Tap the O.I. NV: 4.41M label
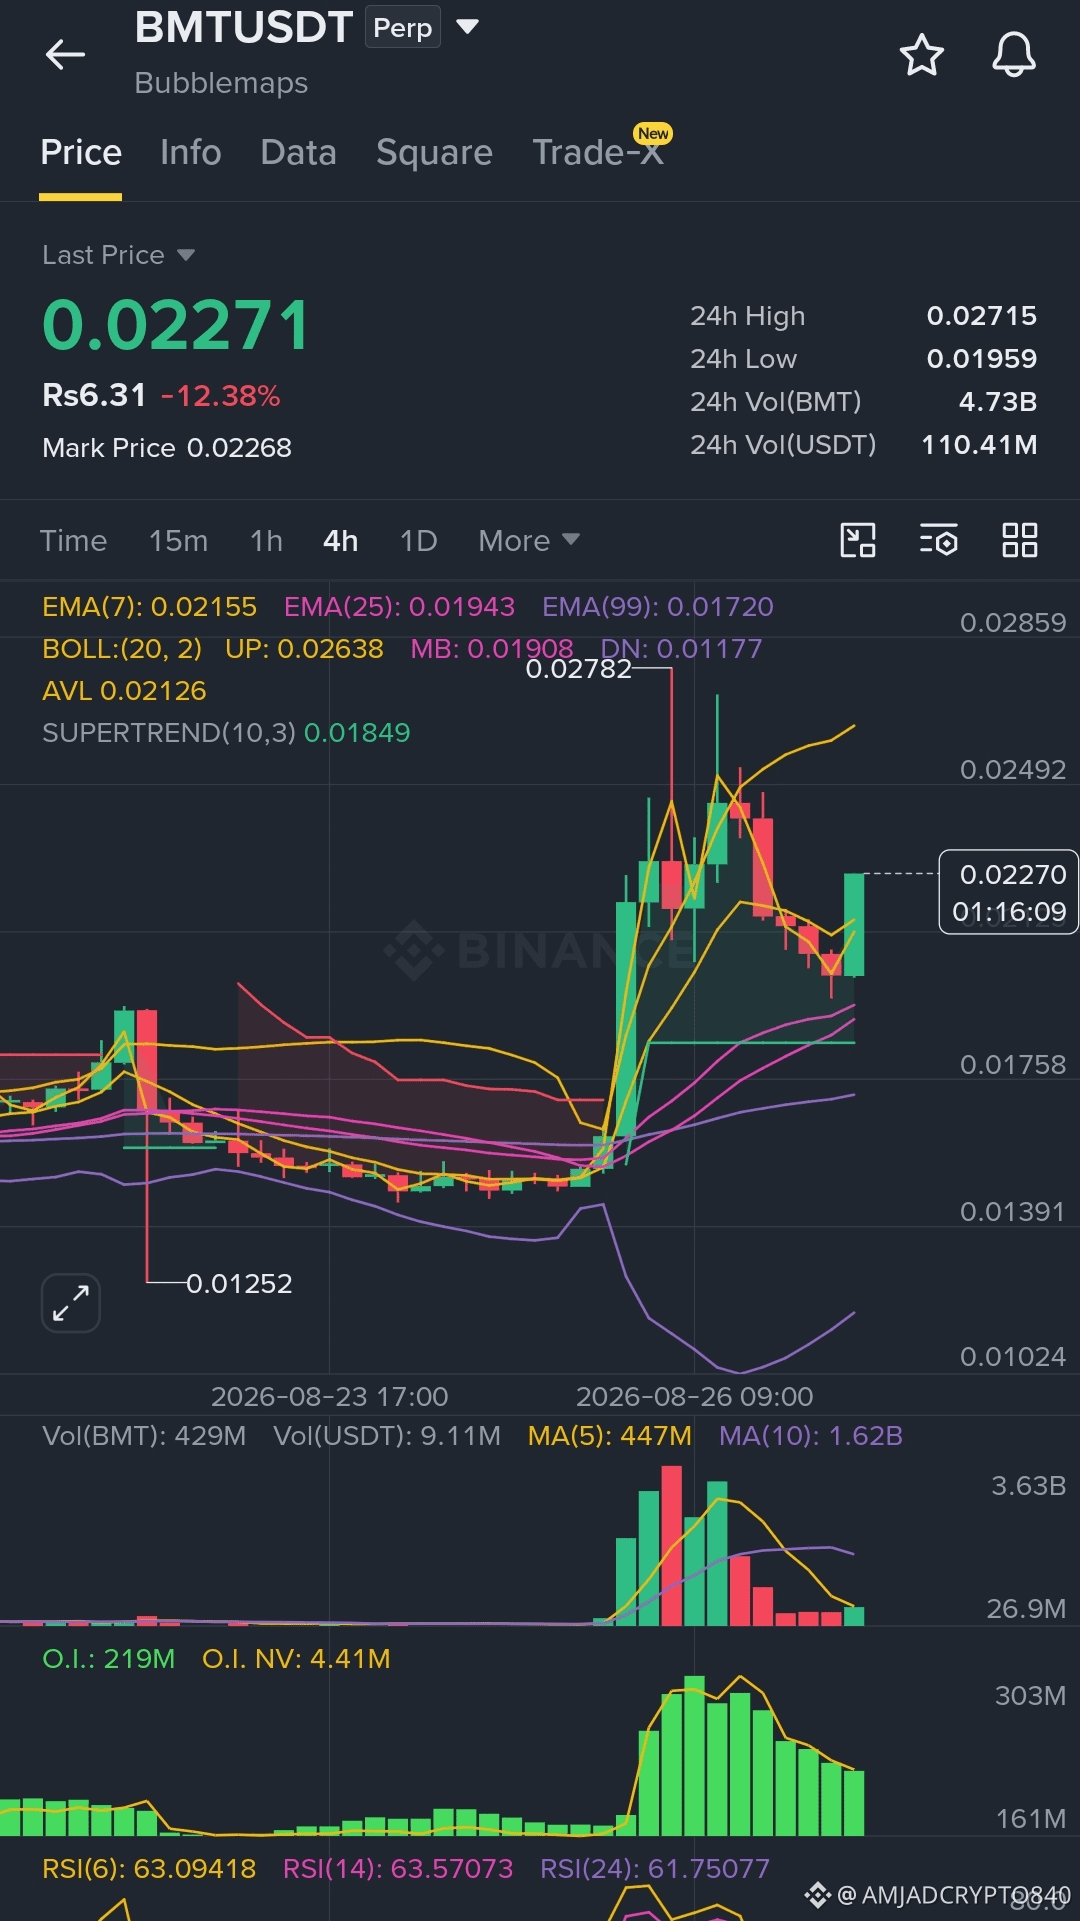 [296, 1659]
